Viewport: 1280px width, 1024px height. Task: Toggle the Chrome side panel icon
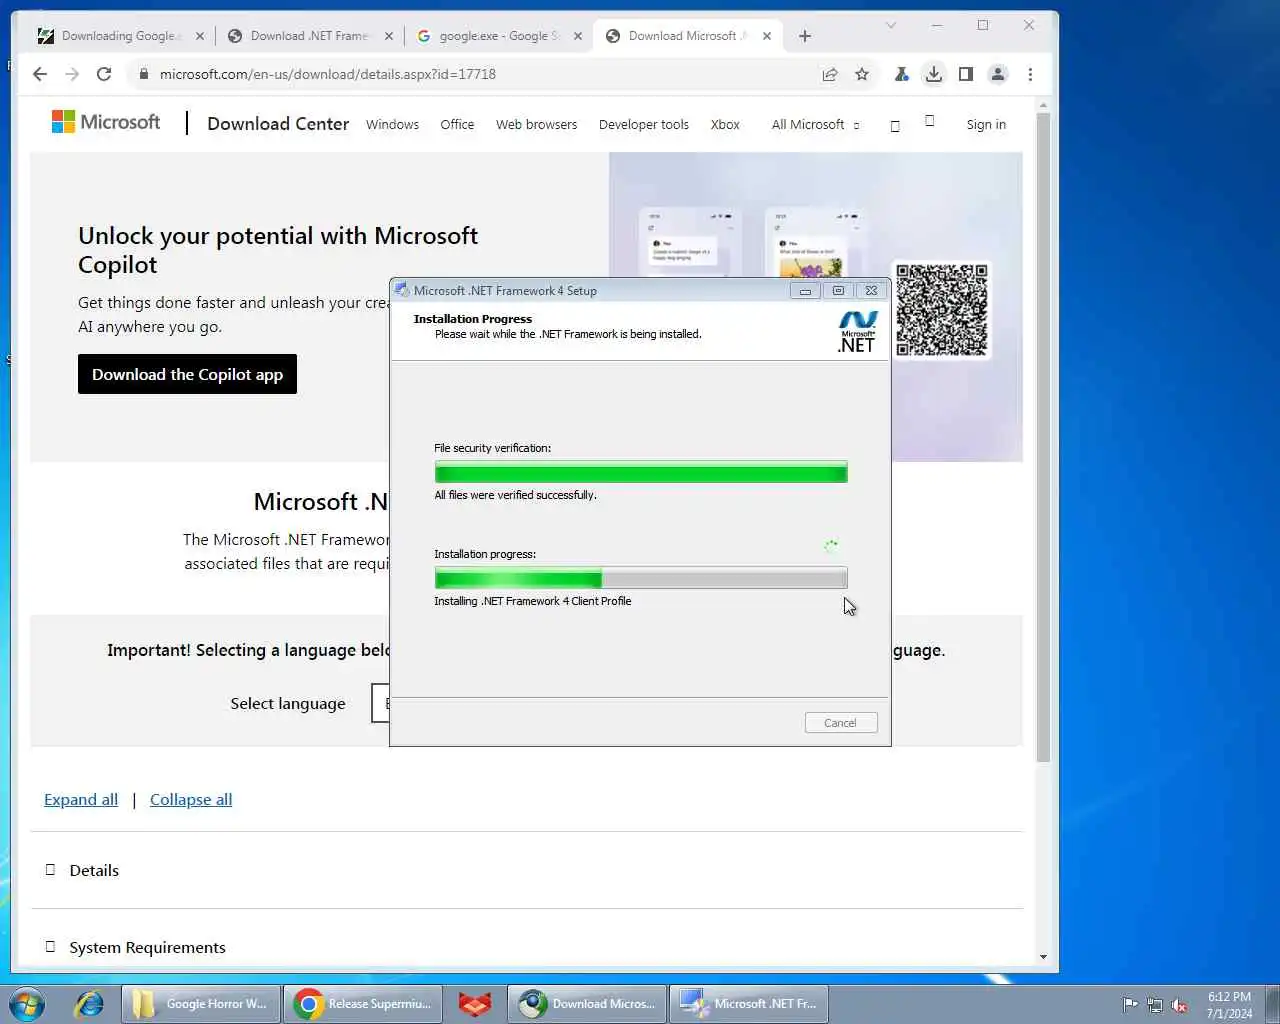(966, 74)
